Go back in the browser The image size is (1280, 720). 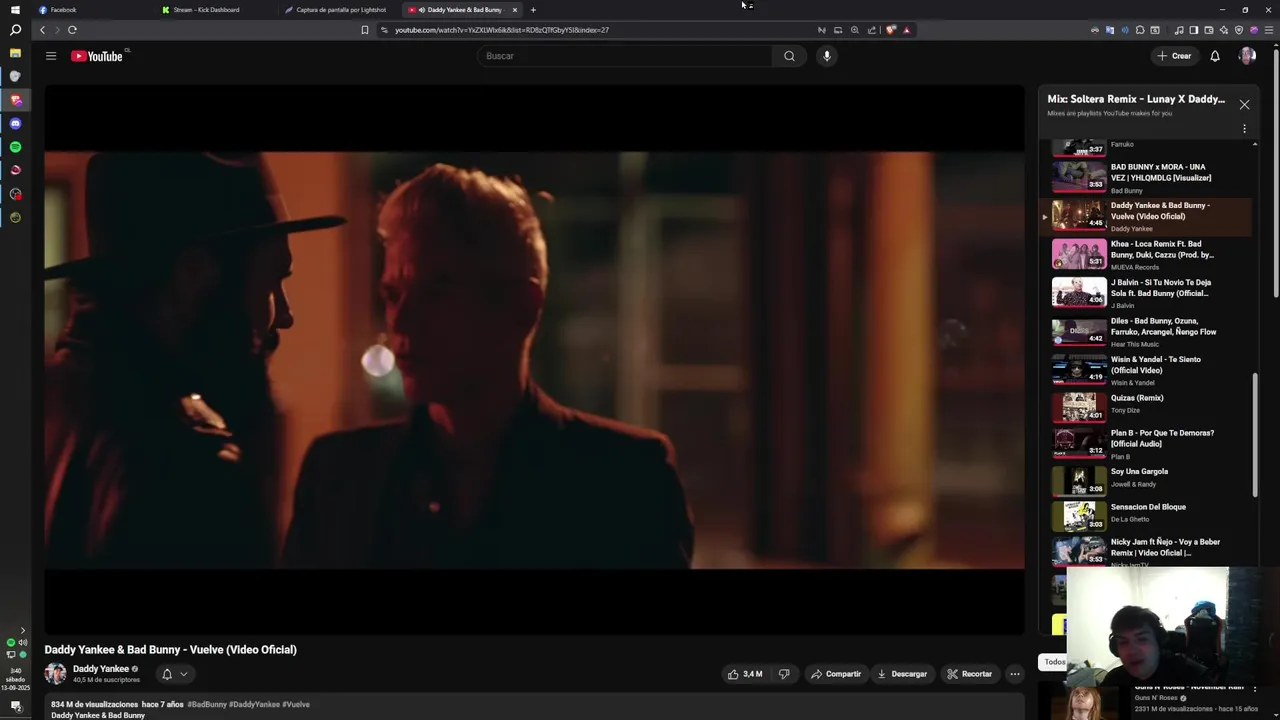click(x=42, y=30)
